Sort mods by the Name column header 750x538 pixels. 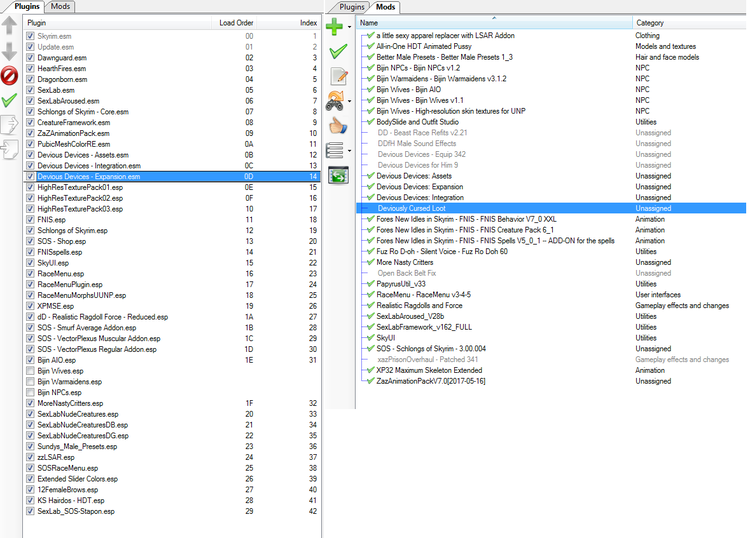(494, 22)
